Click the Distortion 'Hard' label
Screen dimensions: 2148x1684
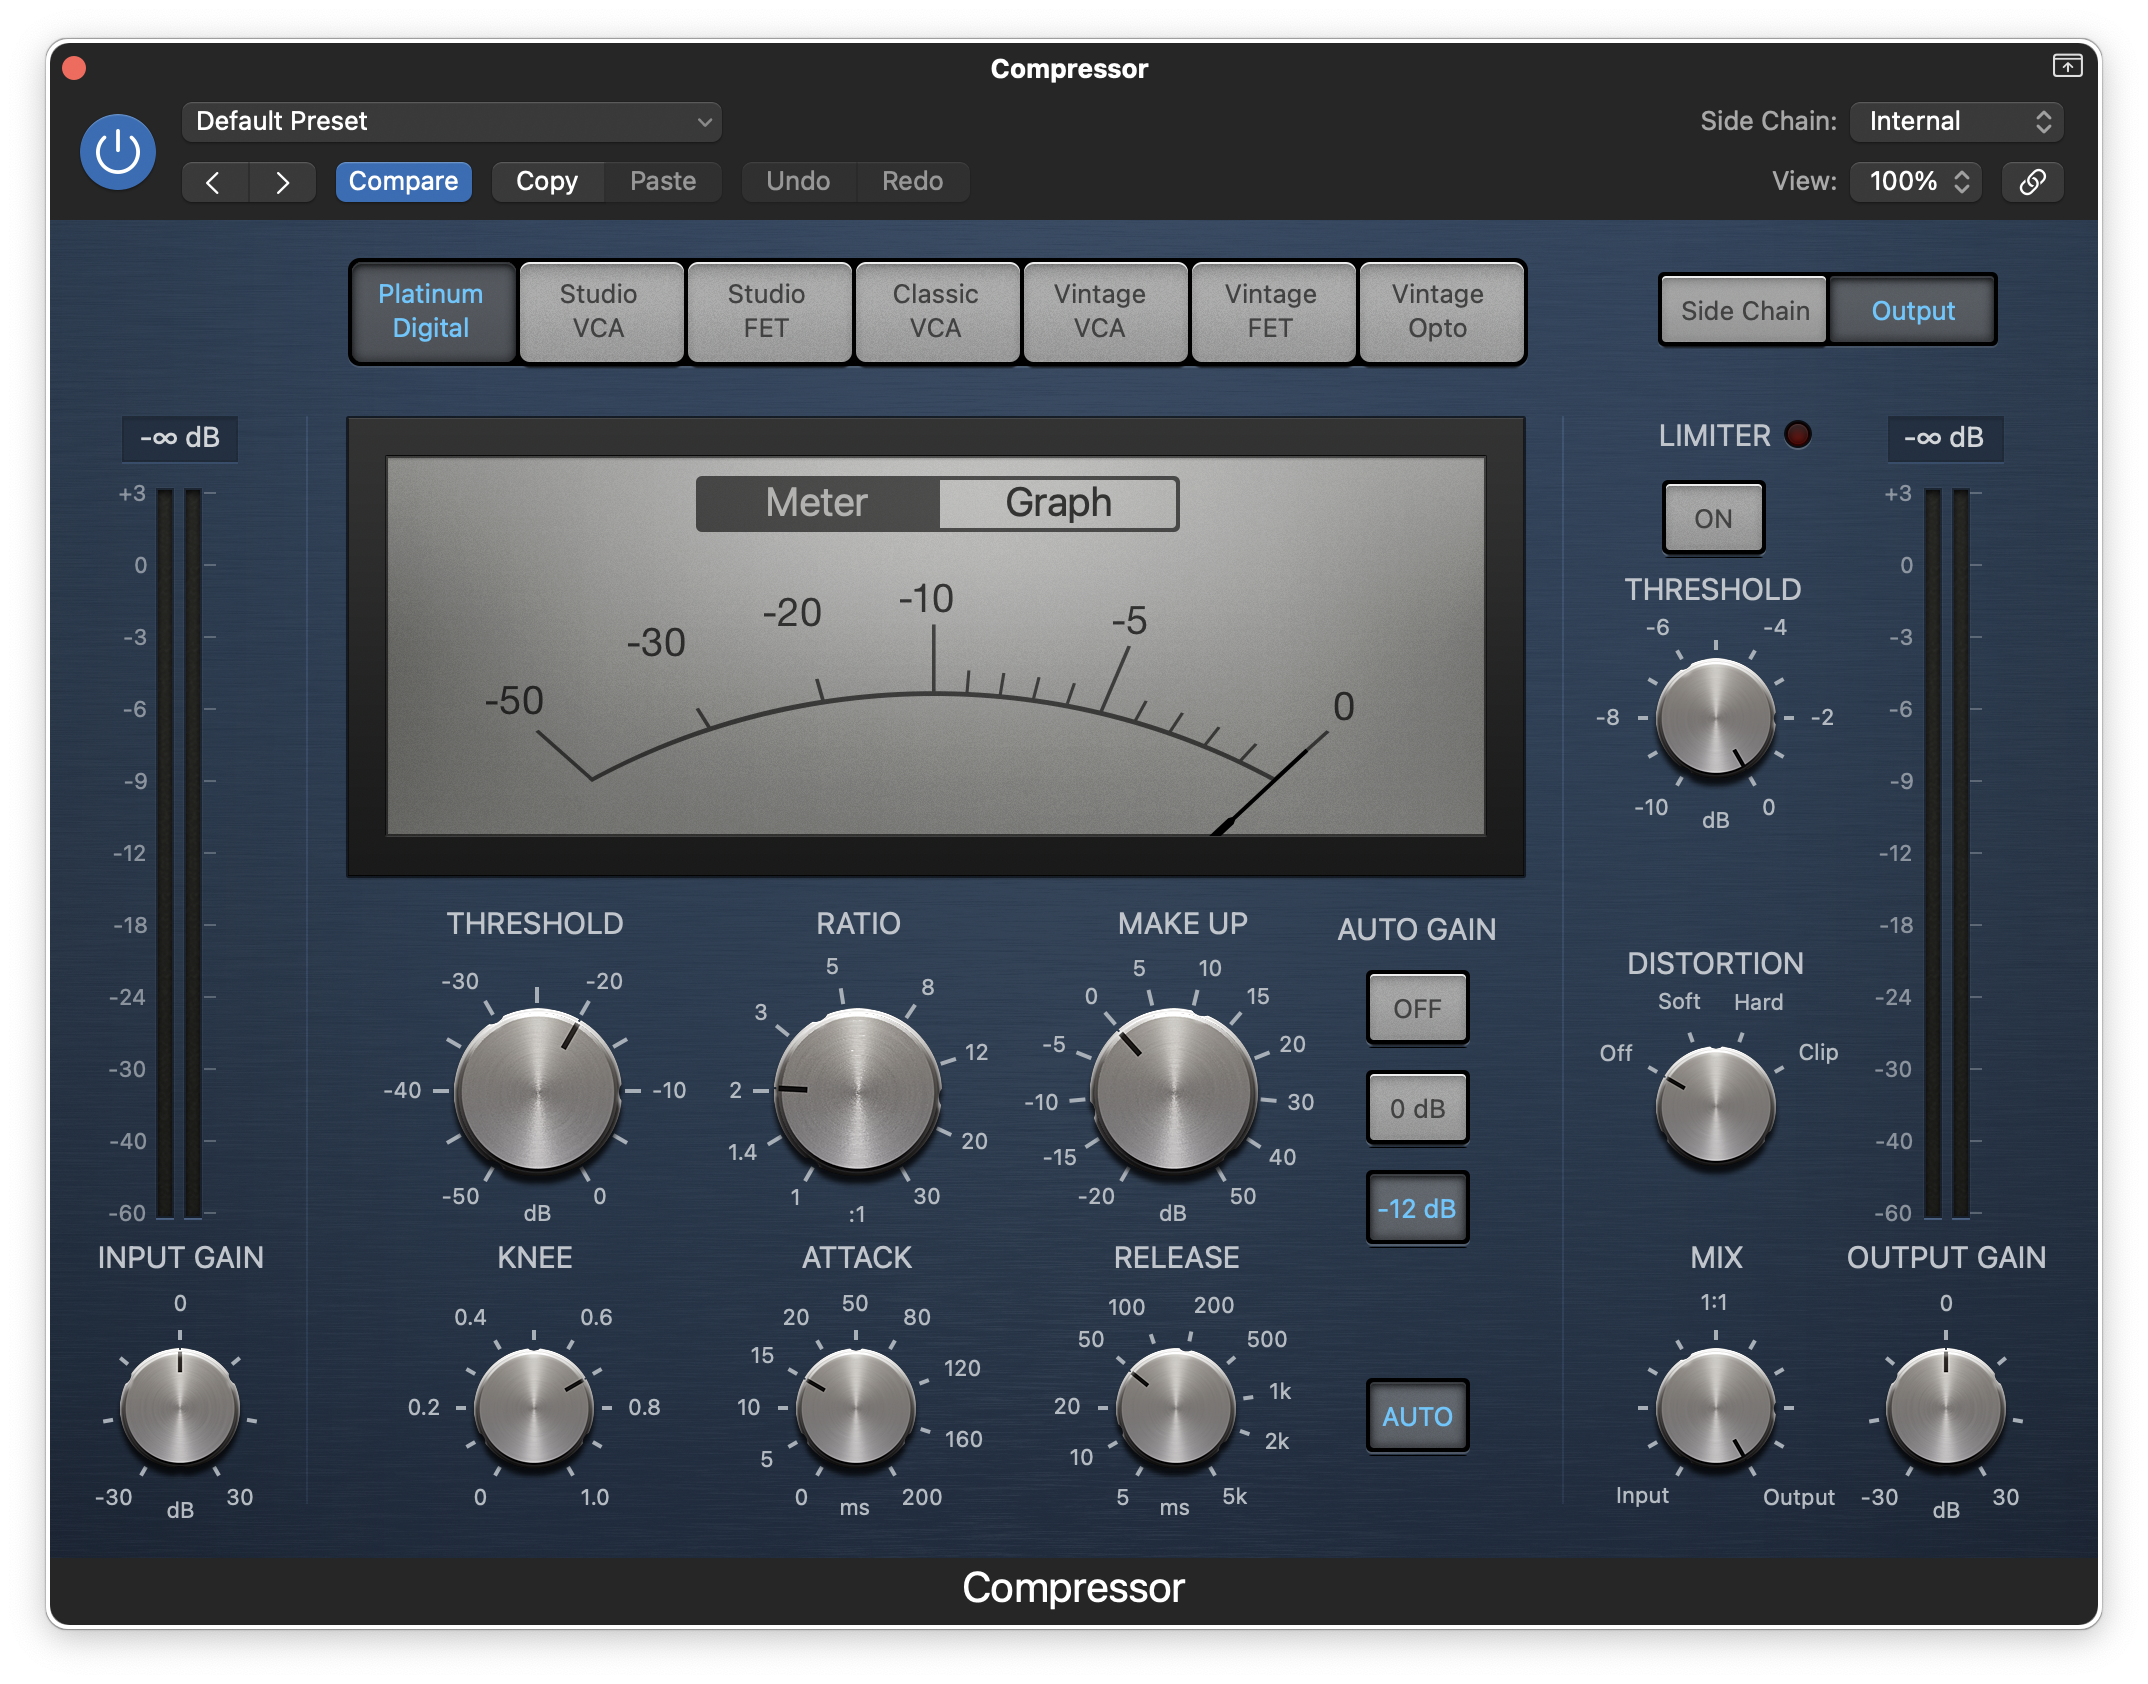tap(1758, 1001)
